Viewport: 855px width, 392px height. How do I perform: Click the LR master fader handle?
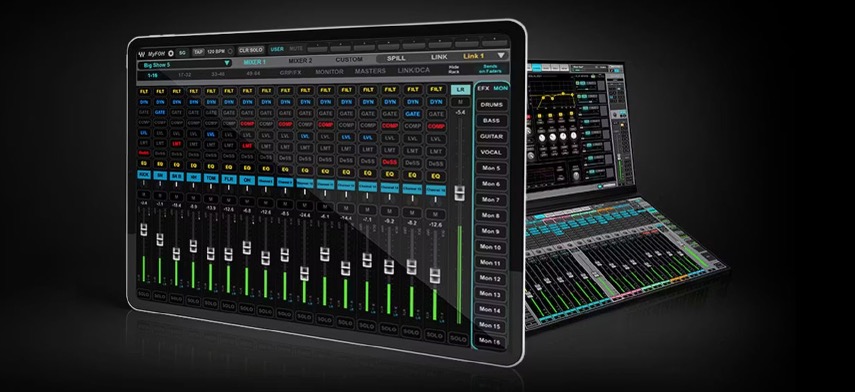tap(460, 195)
